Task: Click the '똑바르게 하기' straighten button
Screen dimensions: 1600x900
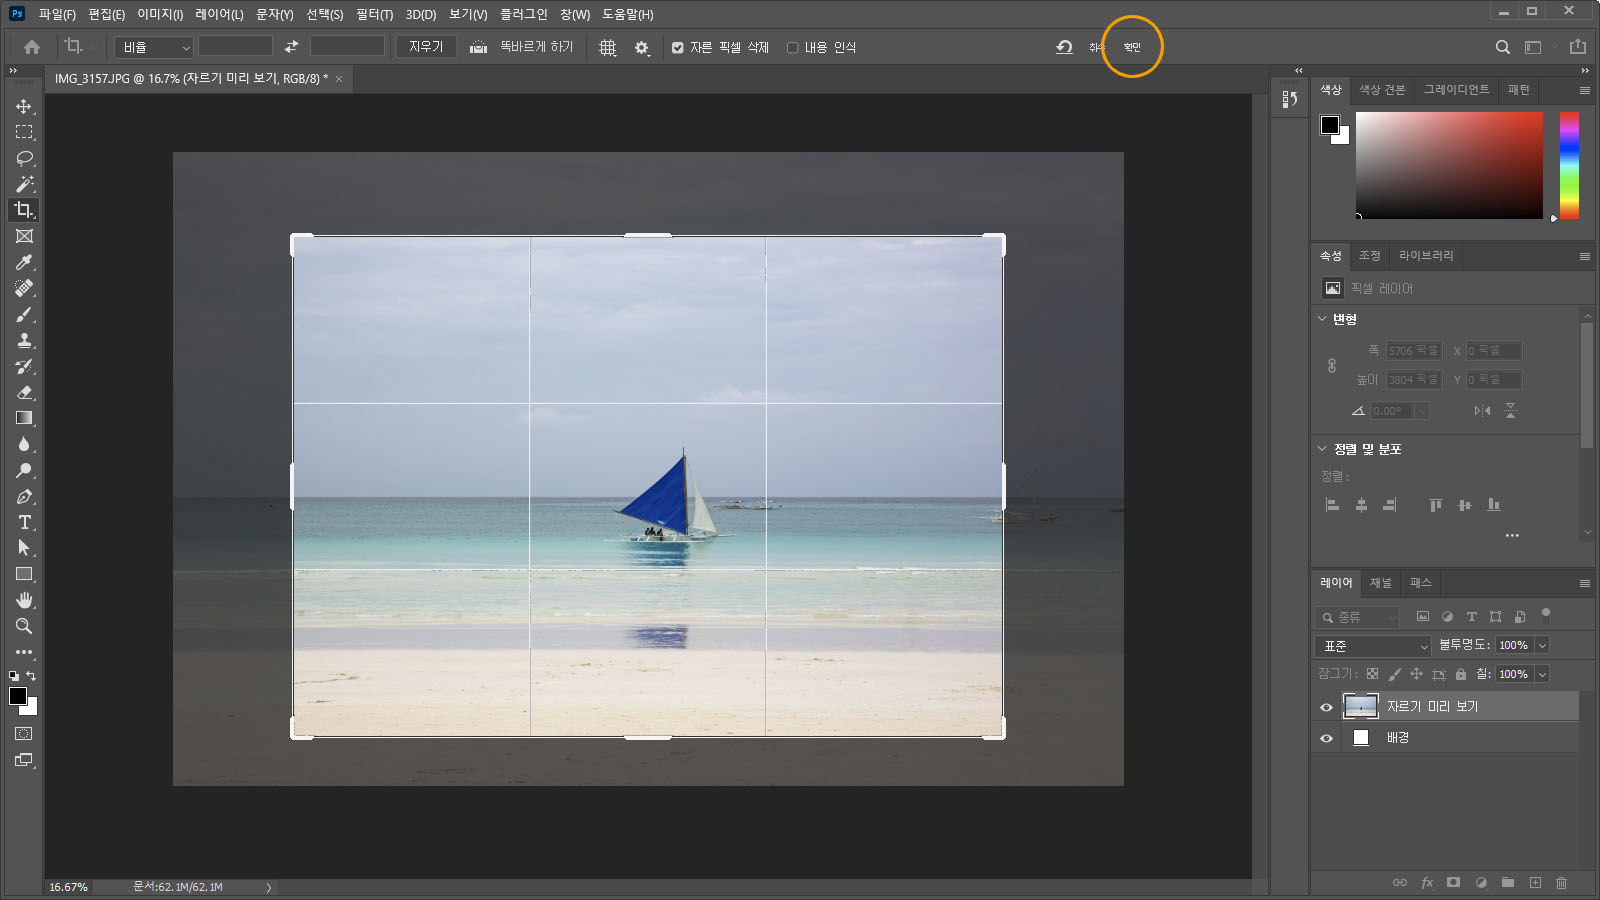Action: [521, 47]
